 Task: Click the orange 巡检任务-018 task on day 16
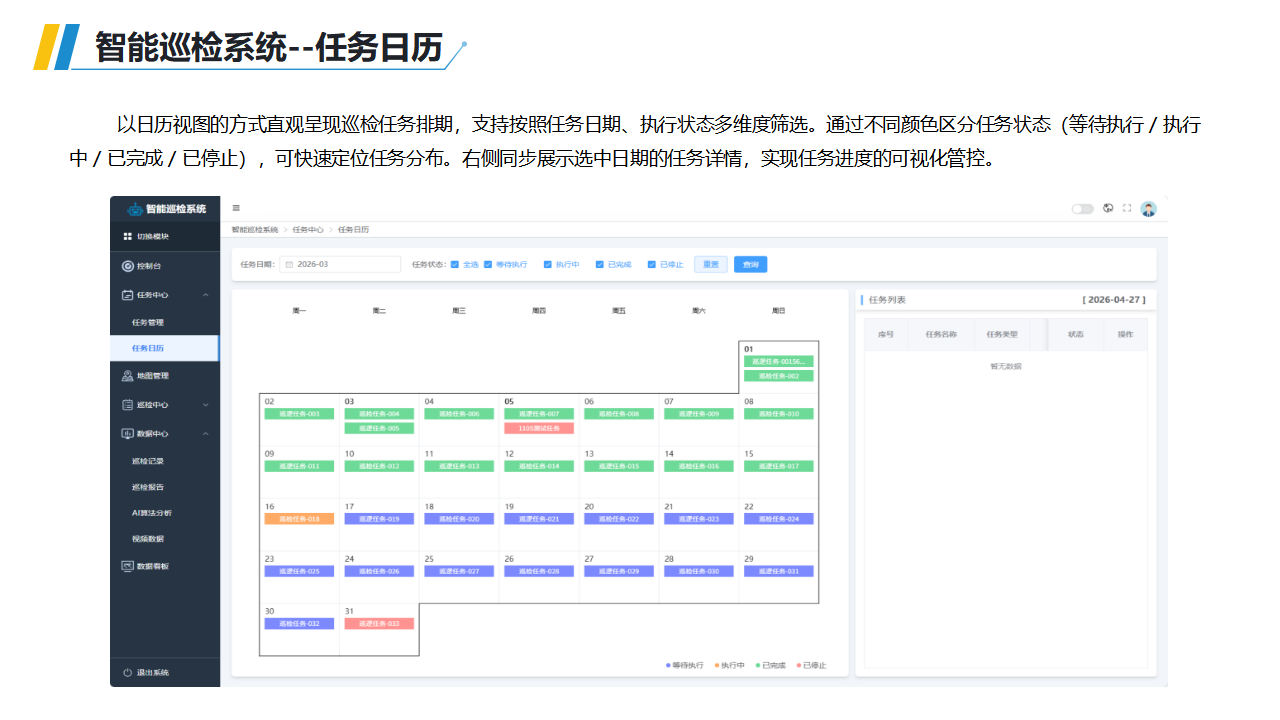tap(299, 519)
